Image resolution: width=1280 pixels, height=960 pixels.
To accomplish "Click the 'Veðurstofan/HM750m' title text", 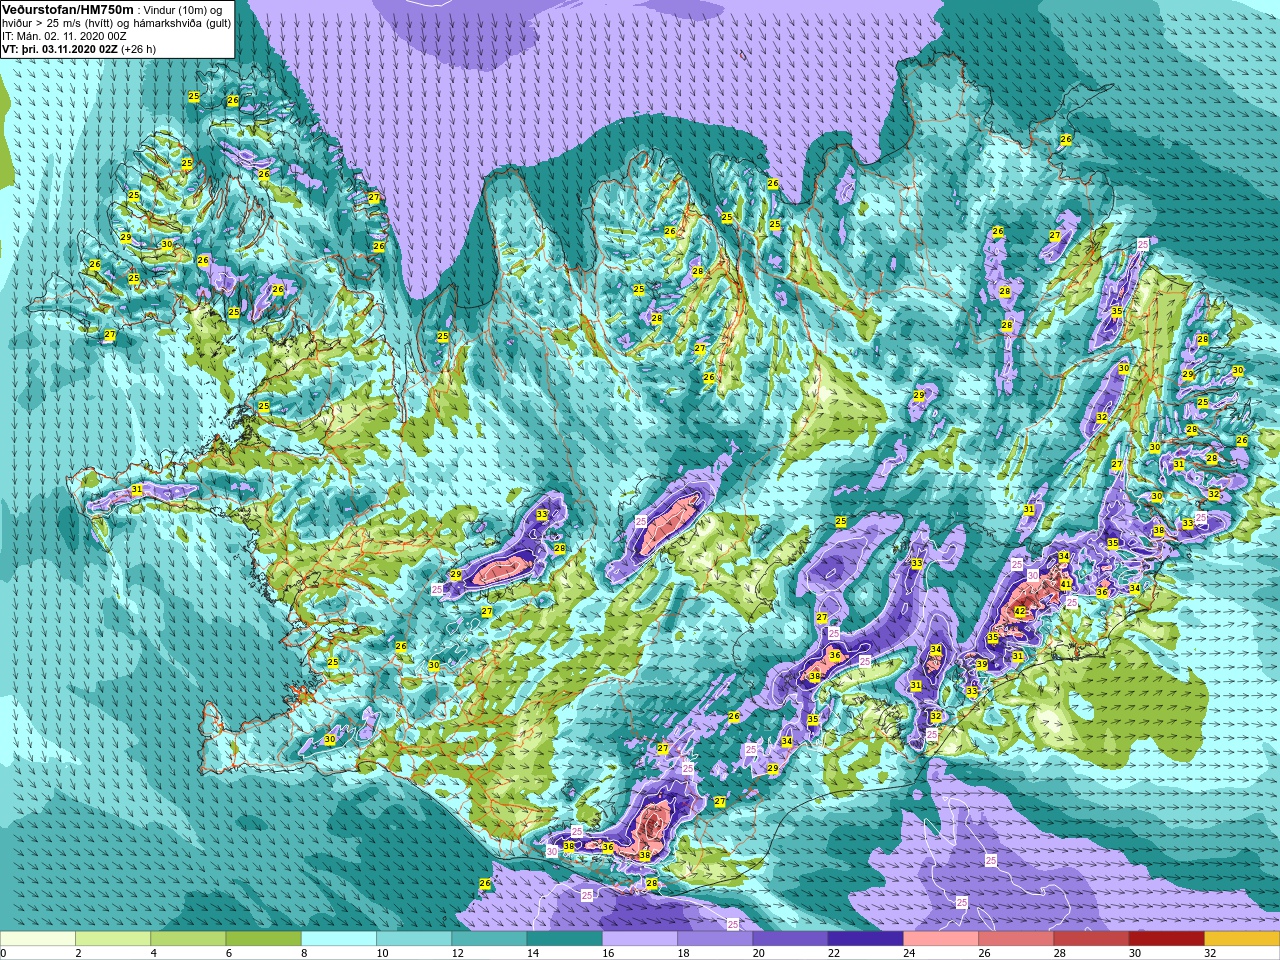I will 68,9.
